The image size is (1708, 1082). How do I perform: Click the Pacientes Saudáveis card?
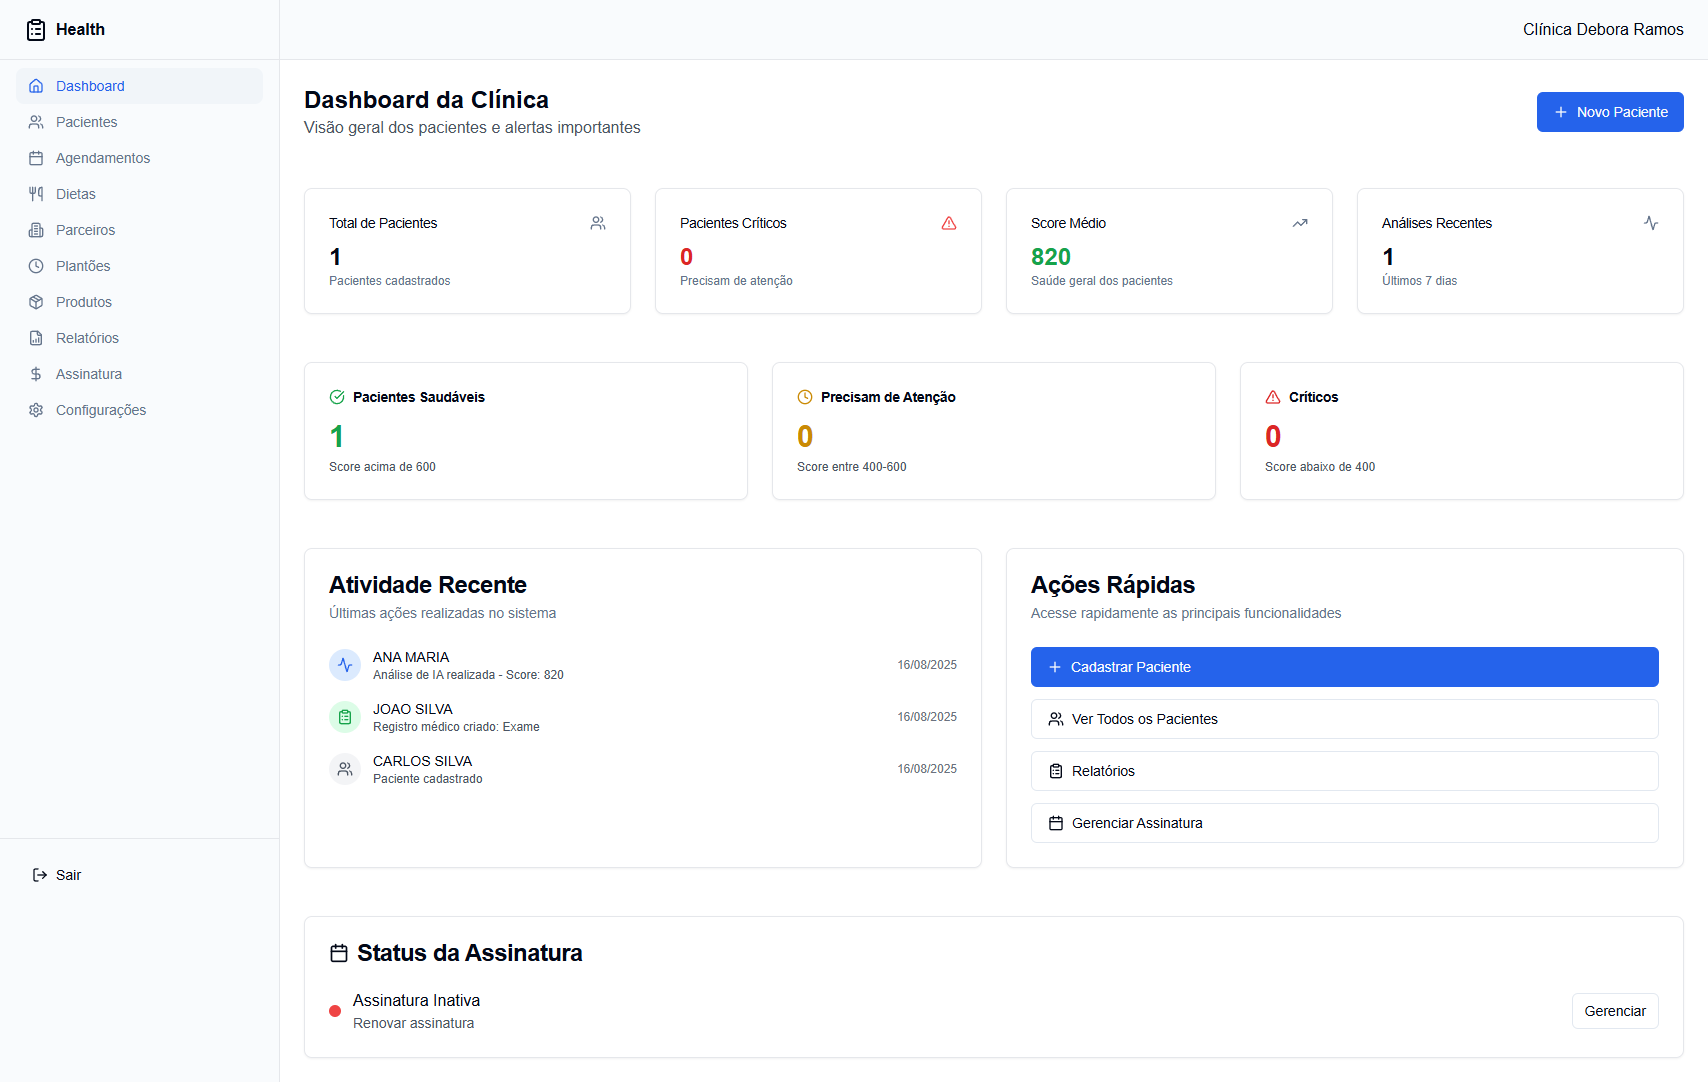pyautogui.click(x=526, y=431)
